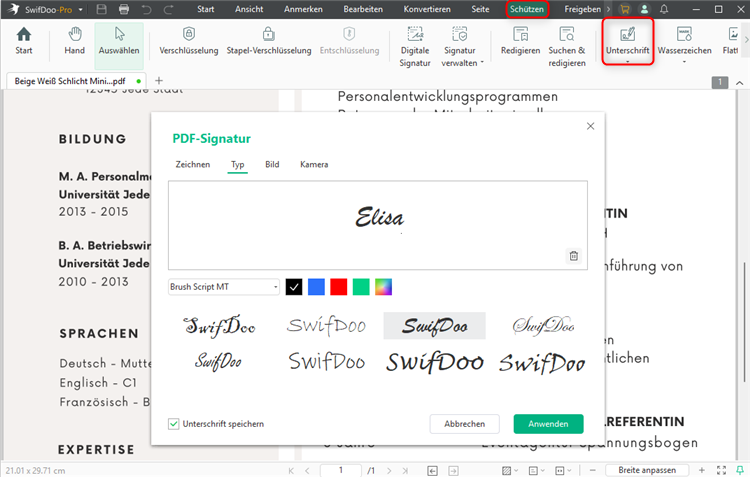Open the notification bell

pyautogui.click(x=664, y=9)
